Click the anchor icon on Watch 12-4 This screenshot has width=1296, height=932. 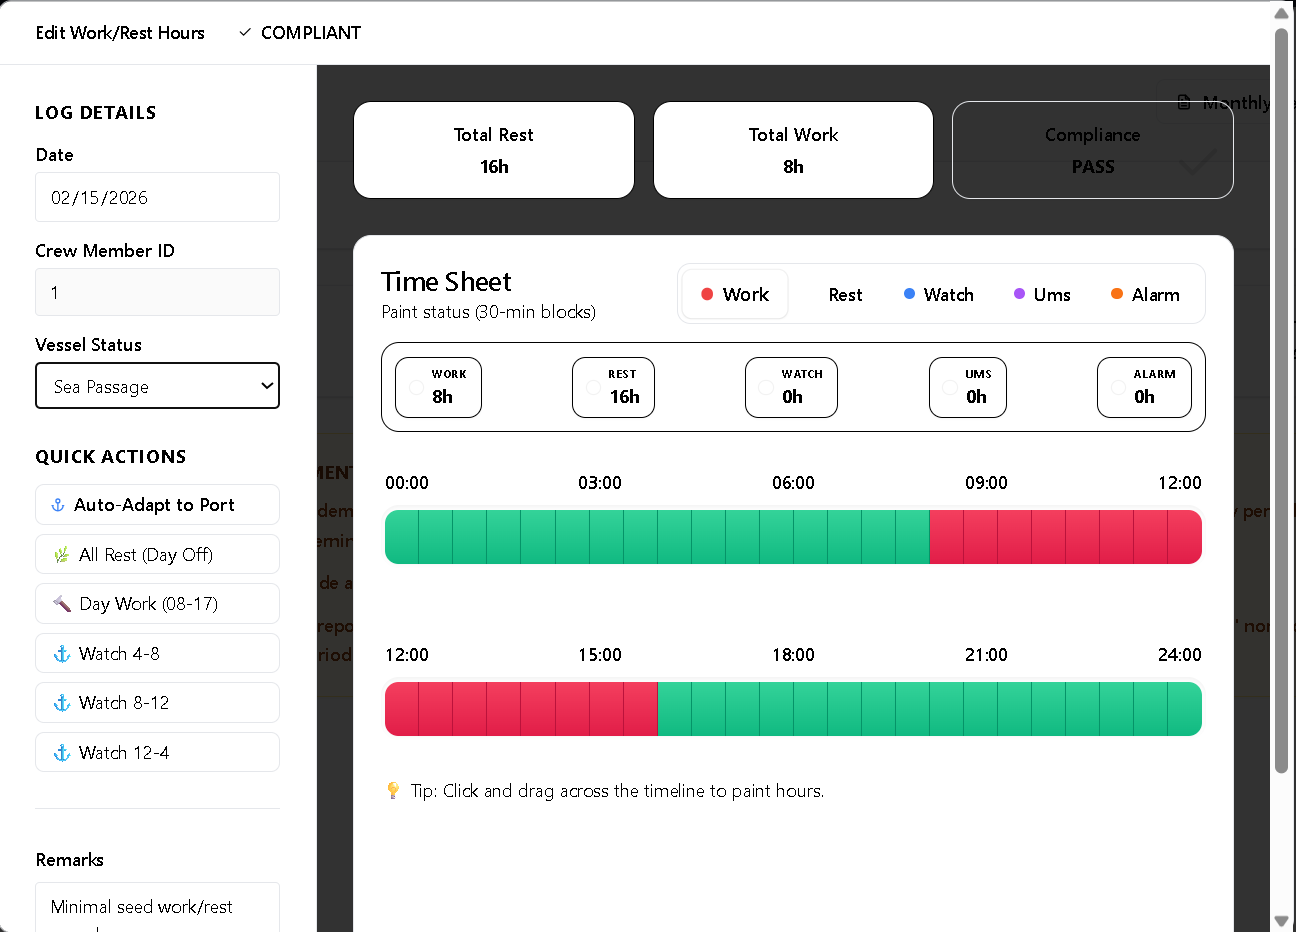(62, 753)
